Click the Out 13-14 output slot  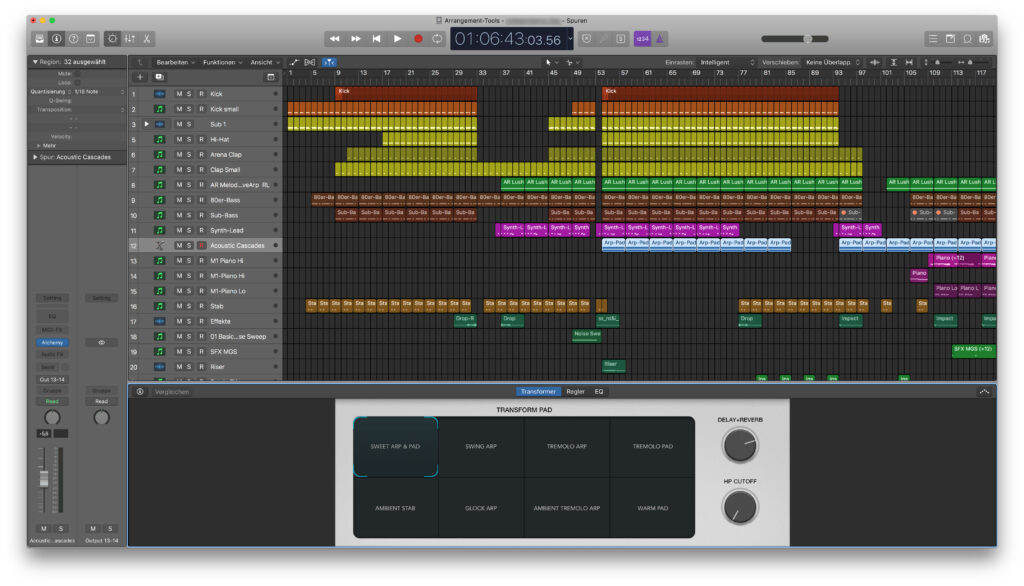coord(52,380)
